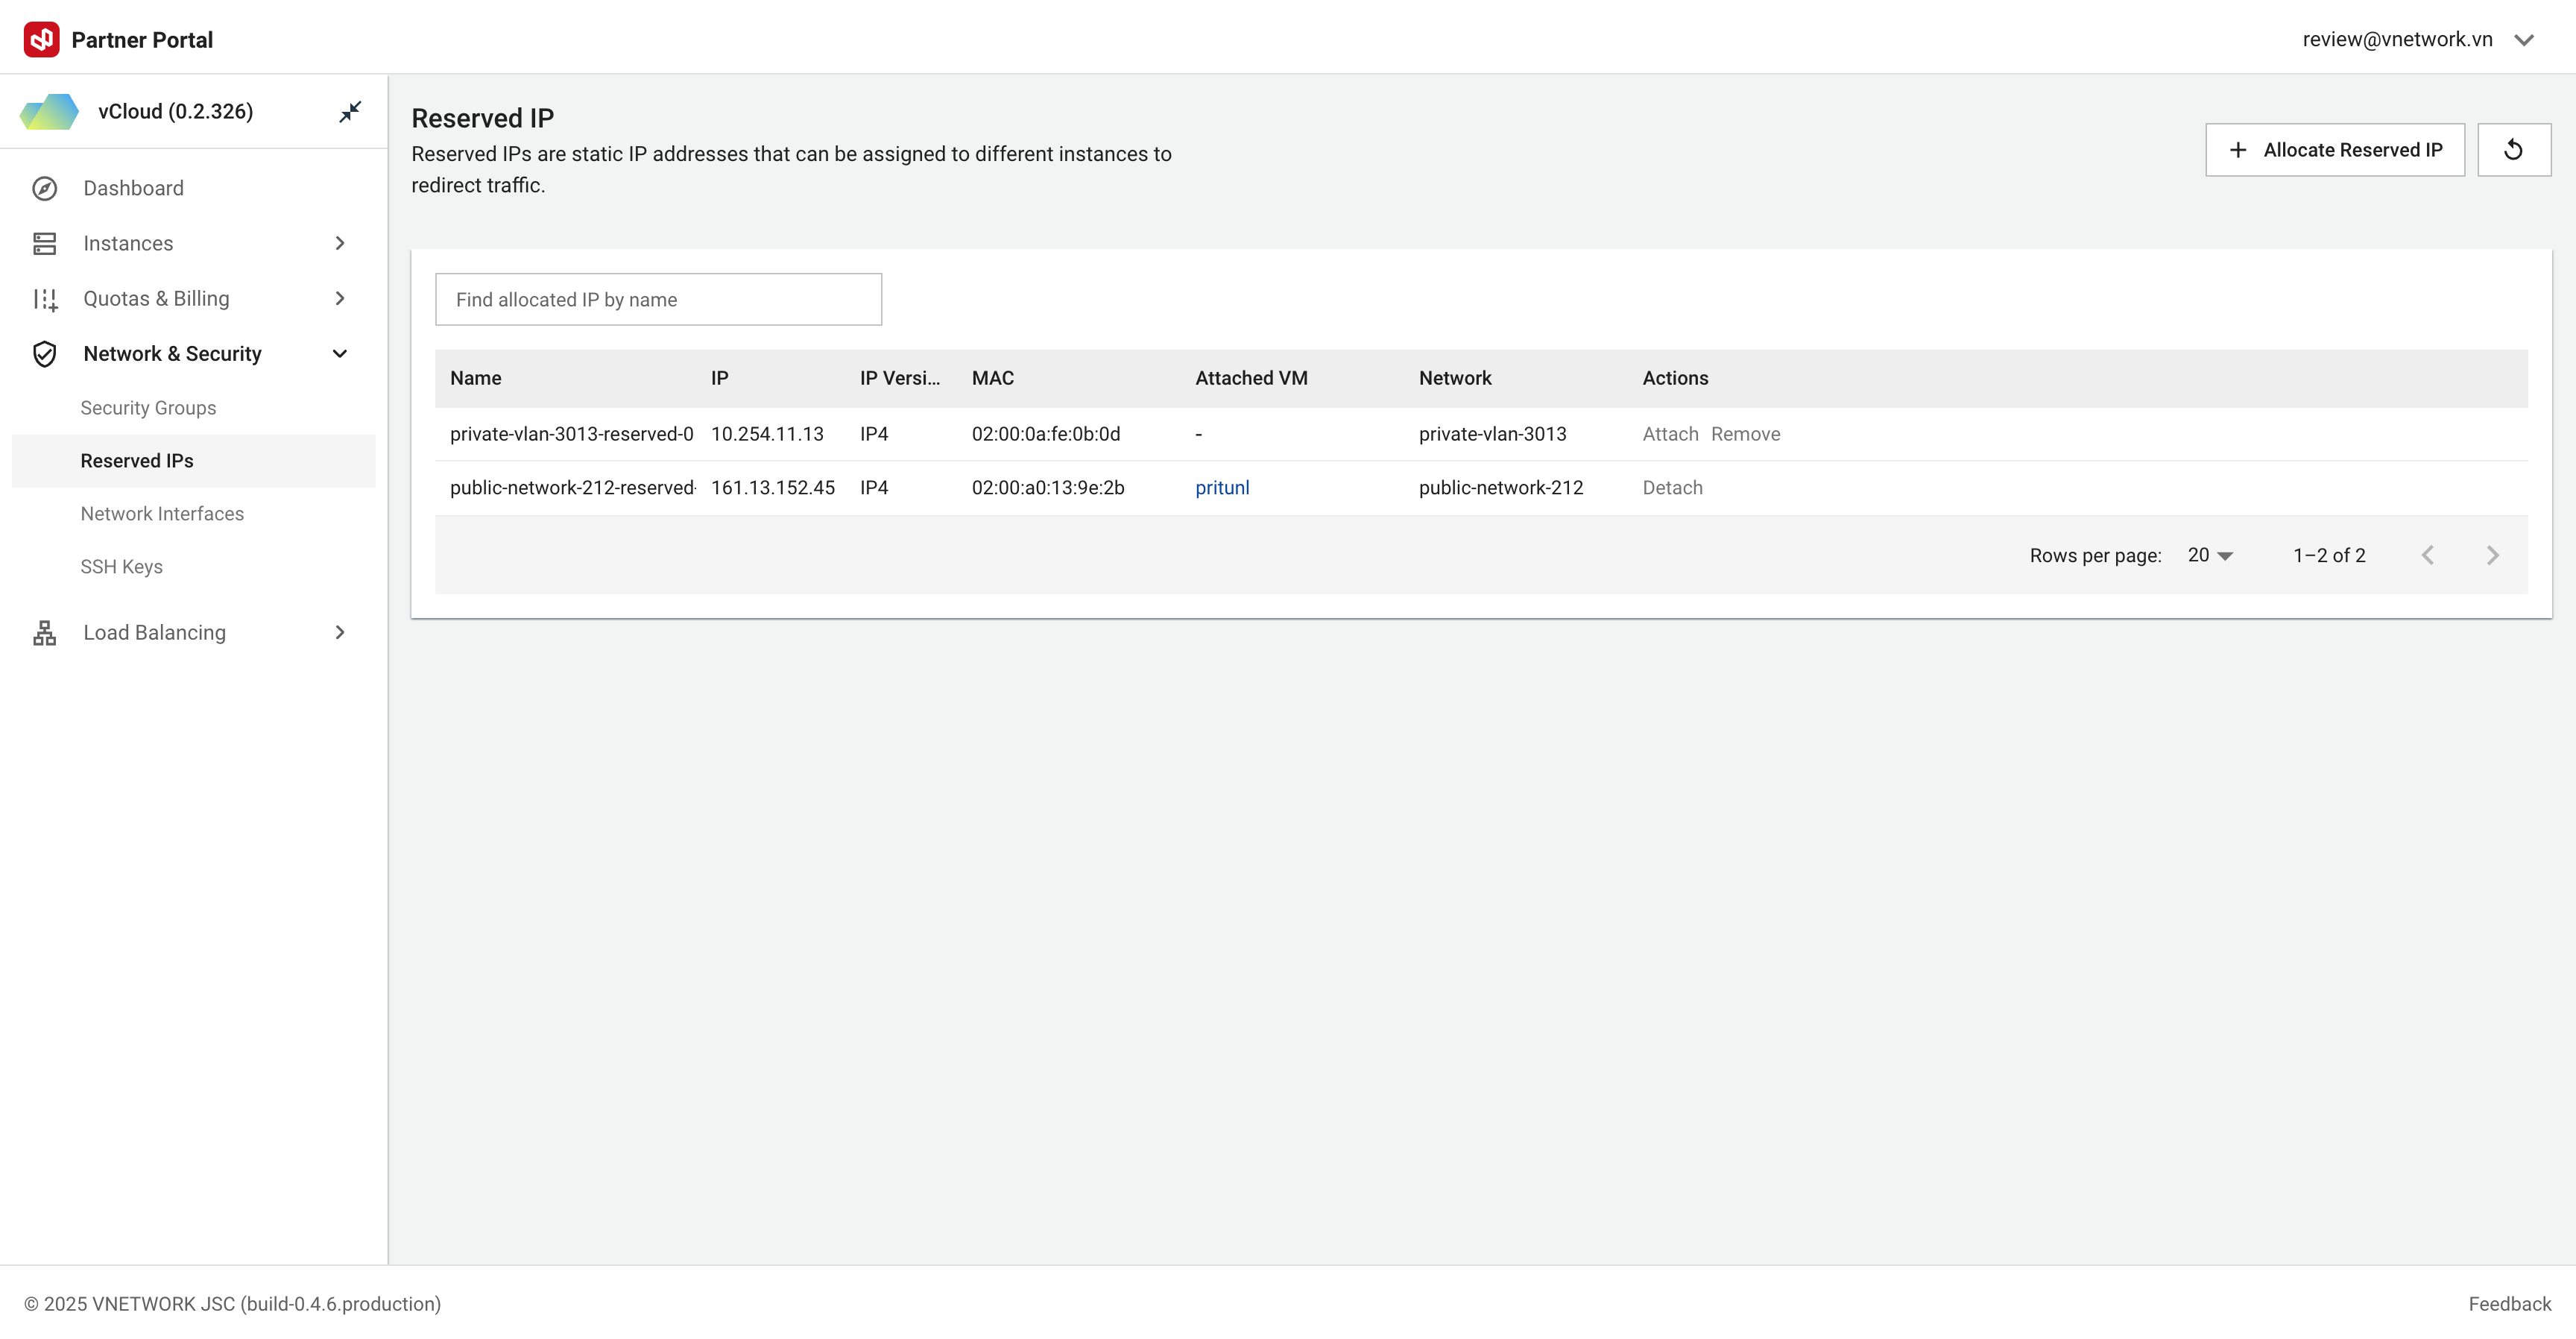Image resolution: width=2576 pixels, height=1339 pixels.
Task: Click the refresh icon button
Action: 2513,150
